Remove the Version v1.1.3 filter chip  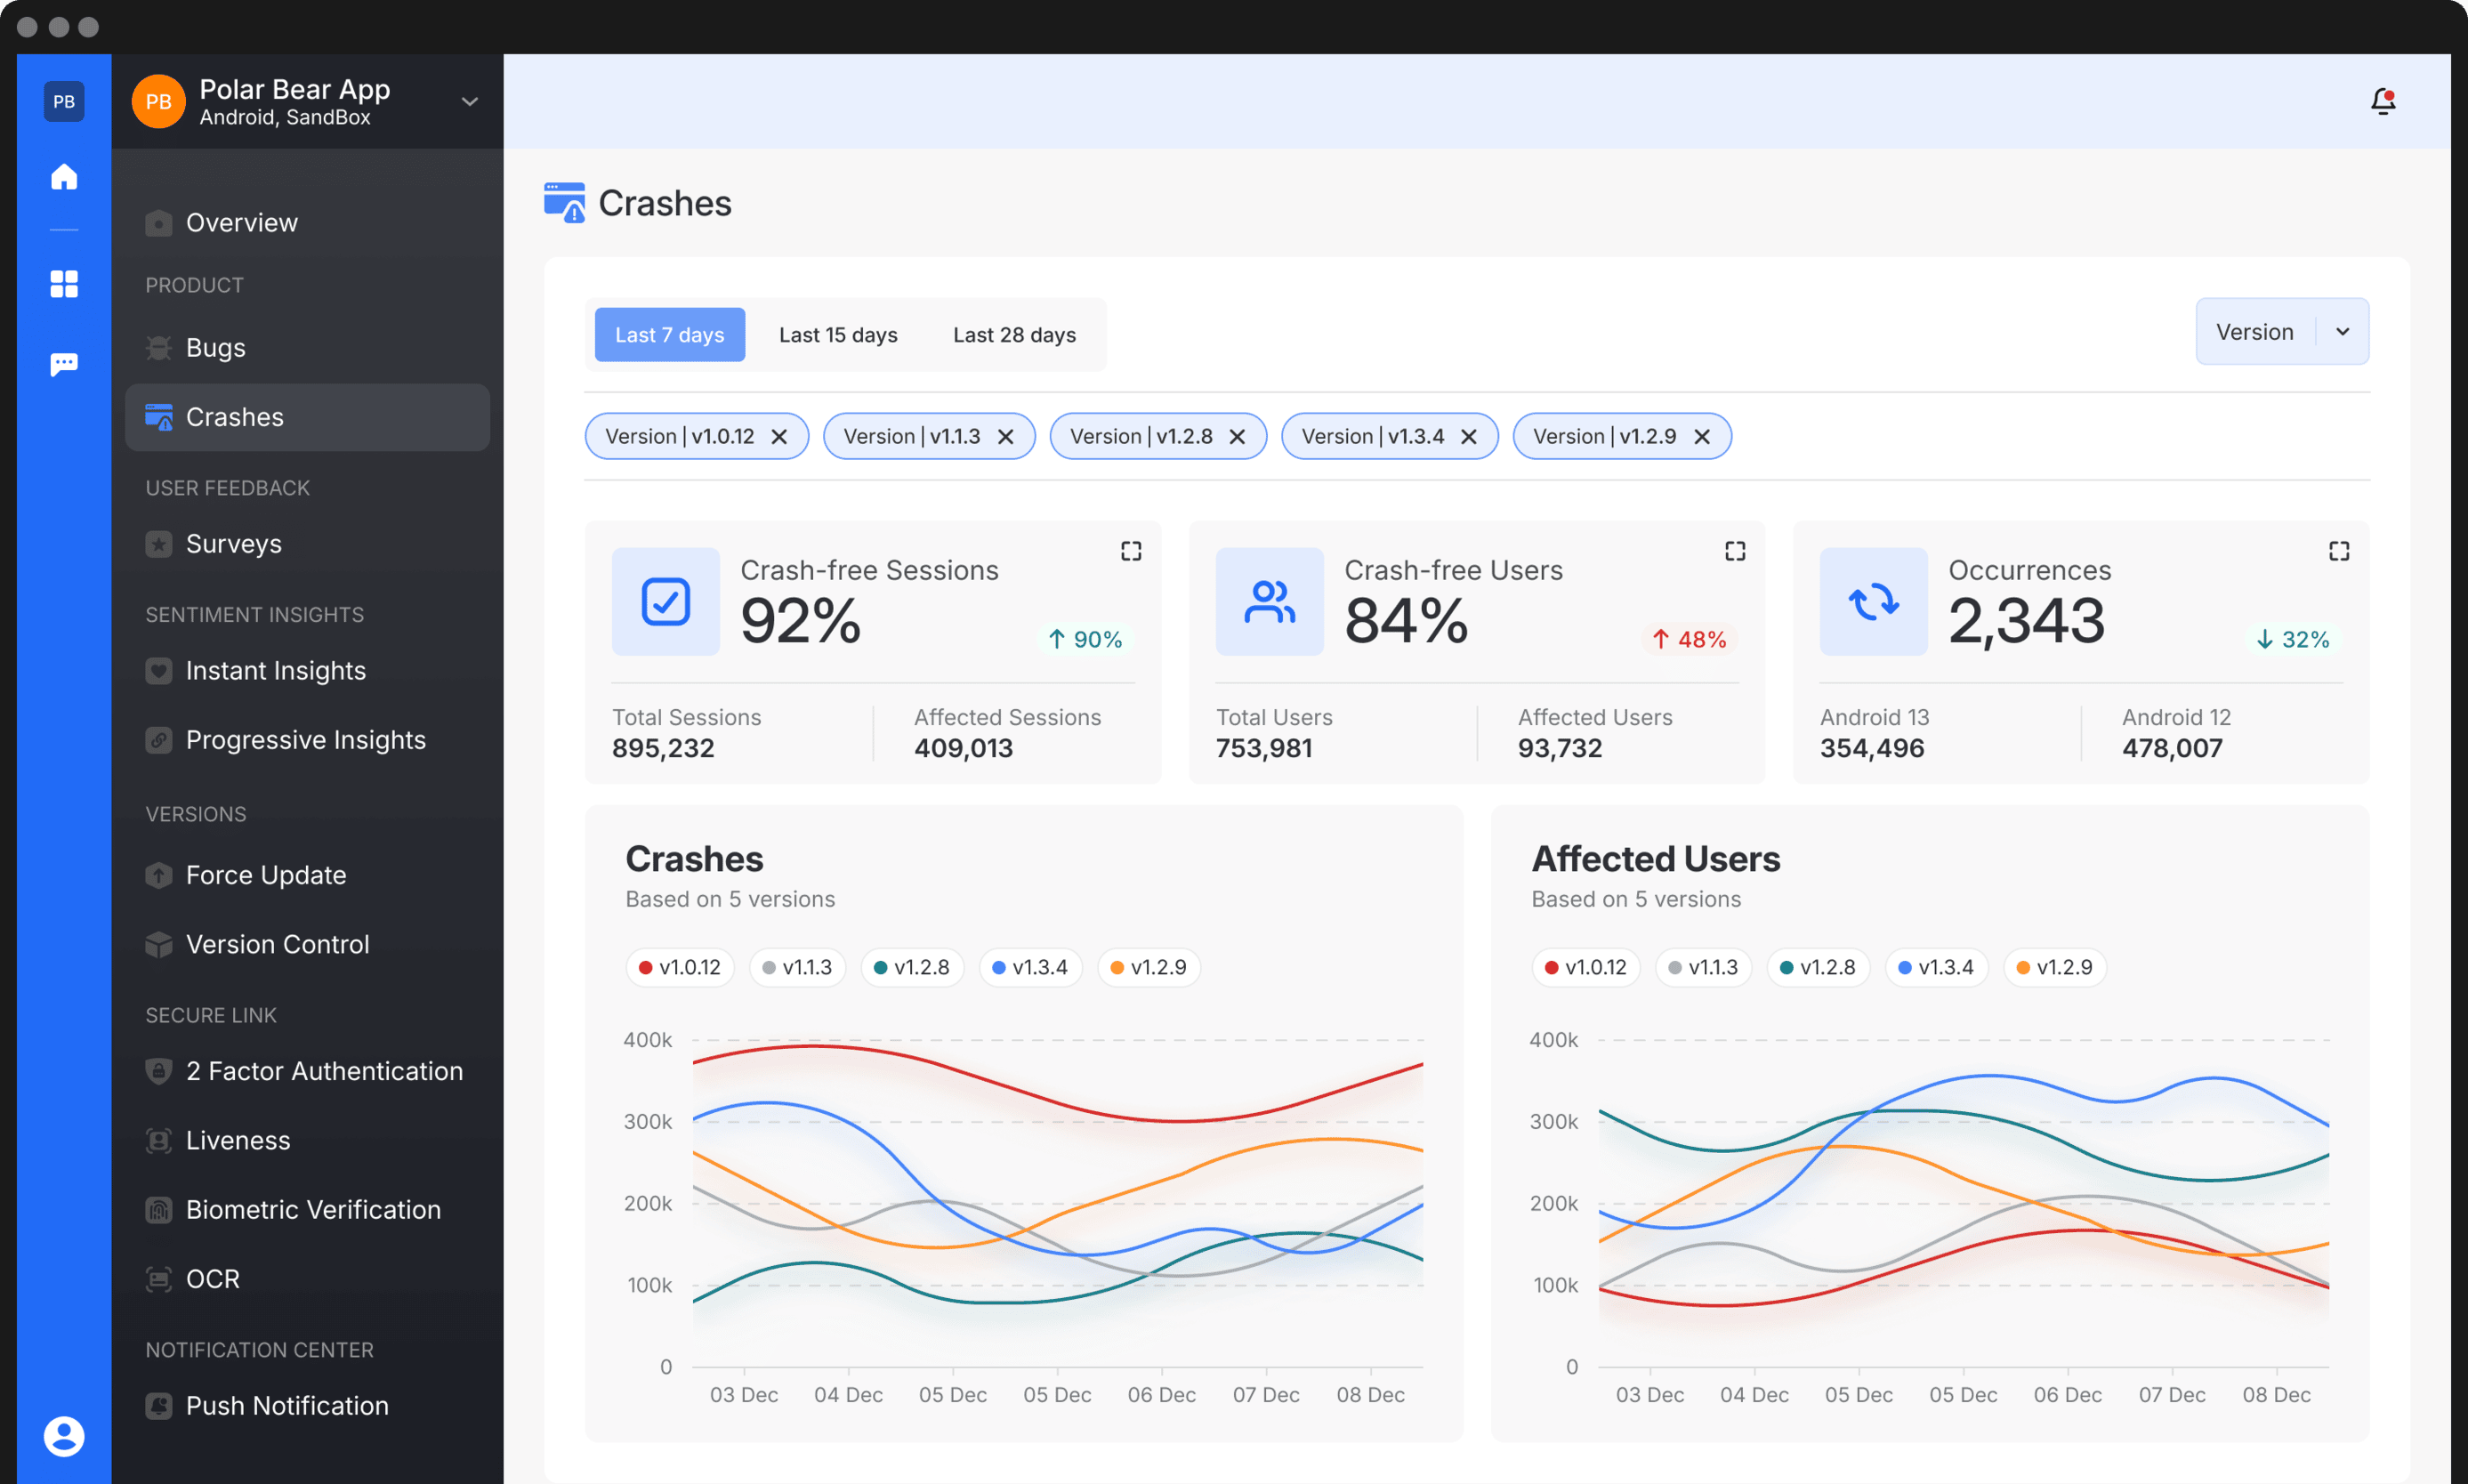point(1005,436)
